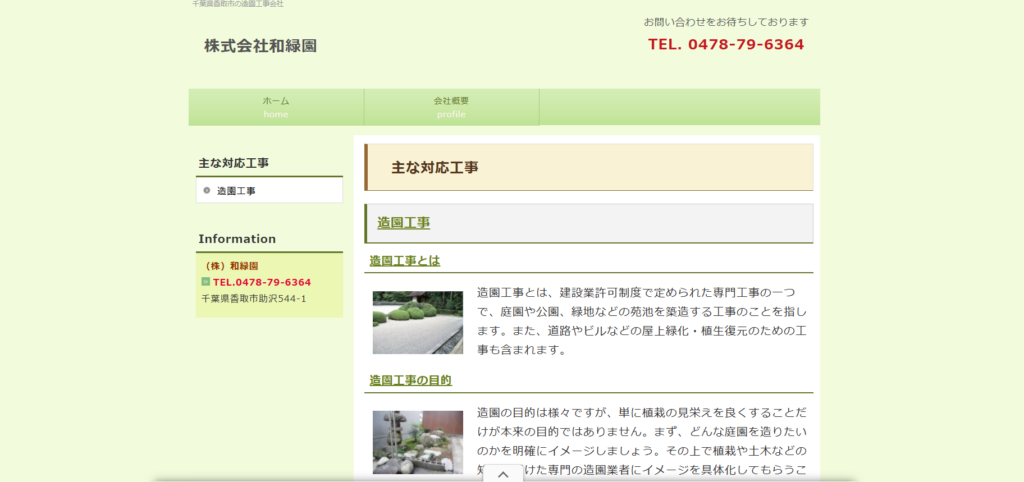
Task: Click the green arrow icon before TEL
Action: pyautogui.click(x=206, y=282)
